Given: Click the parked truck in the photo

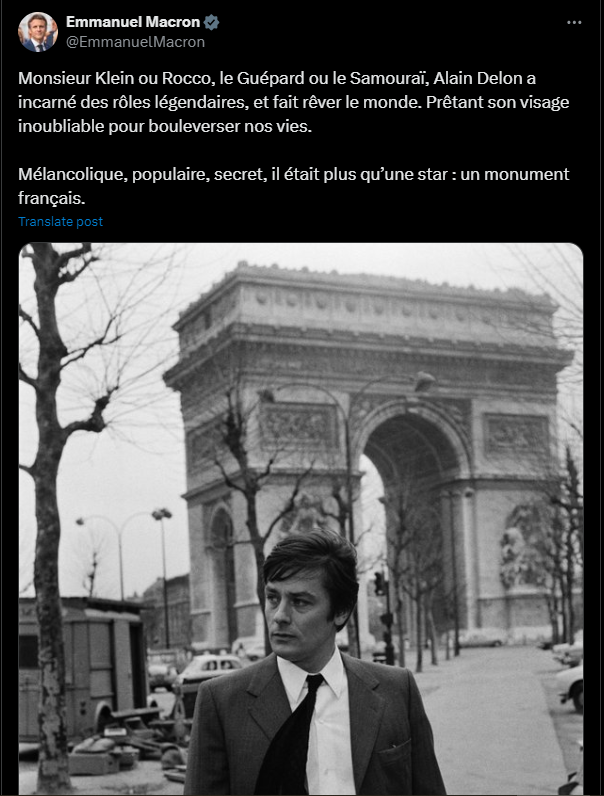Looking at the screenshot, I should [83, 670].
